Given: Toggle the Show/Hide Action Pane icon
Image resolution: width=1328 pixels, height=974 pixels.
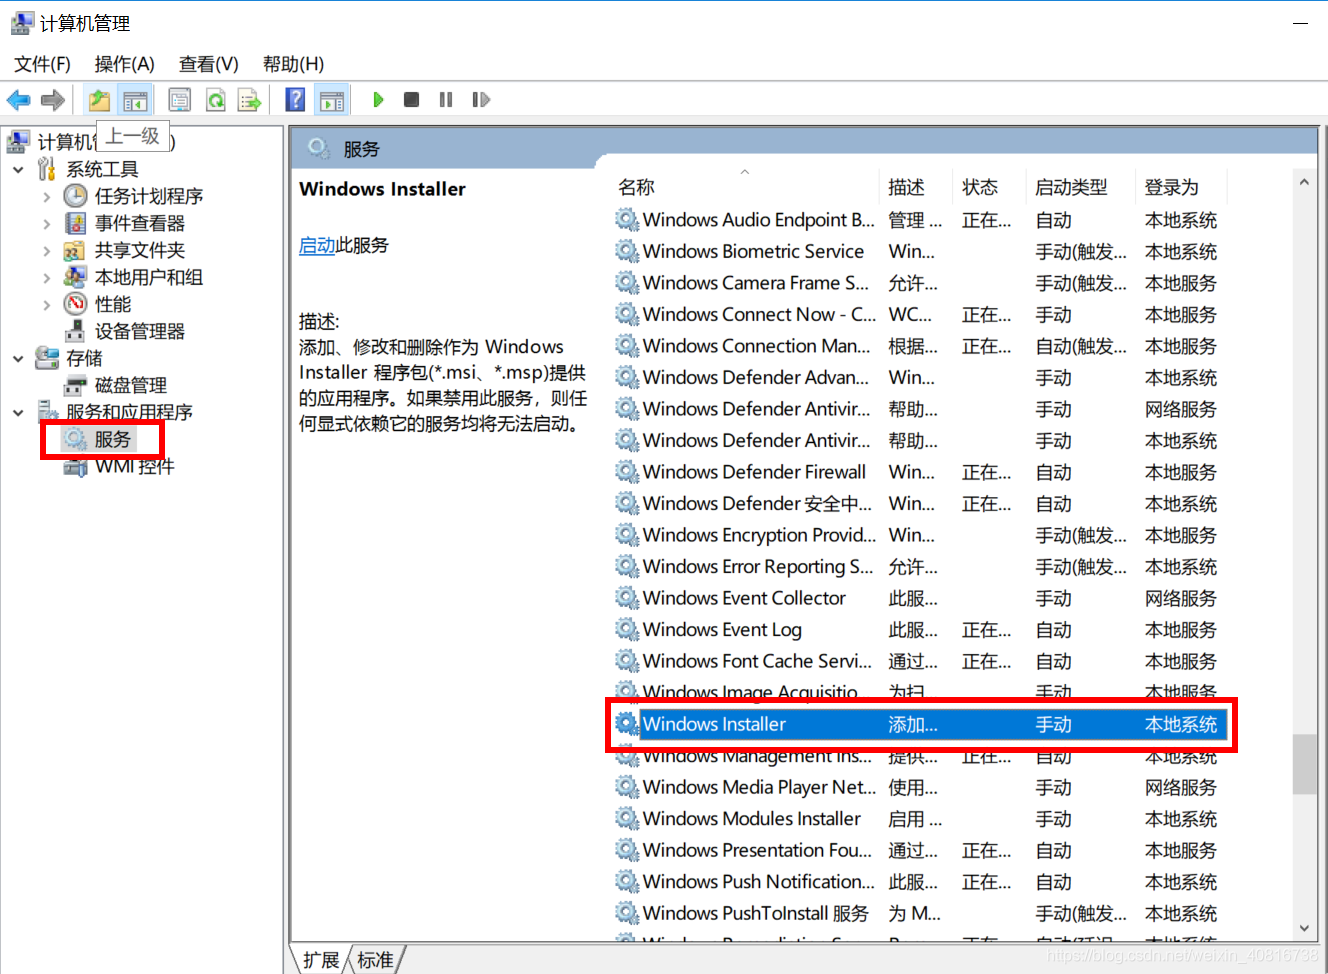Looking at the screenshot, I should pyautogui.click(x=331, y=100).
